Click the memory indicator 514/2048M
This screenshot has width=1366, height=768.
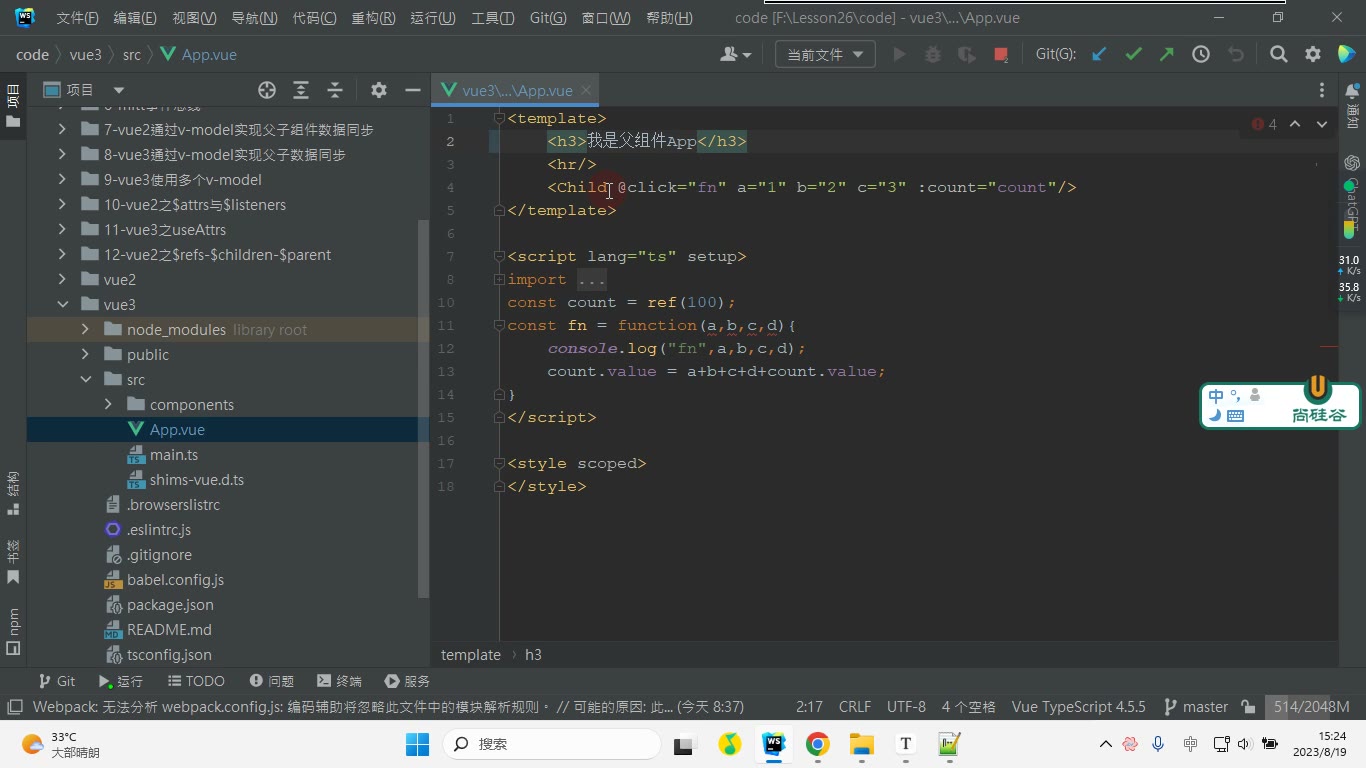pyautogui.click(x=1311, y=707)
